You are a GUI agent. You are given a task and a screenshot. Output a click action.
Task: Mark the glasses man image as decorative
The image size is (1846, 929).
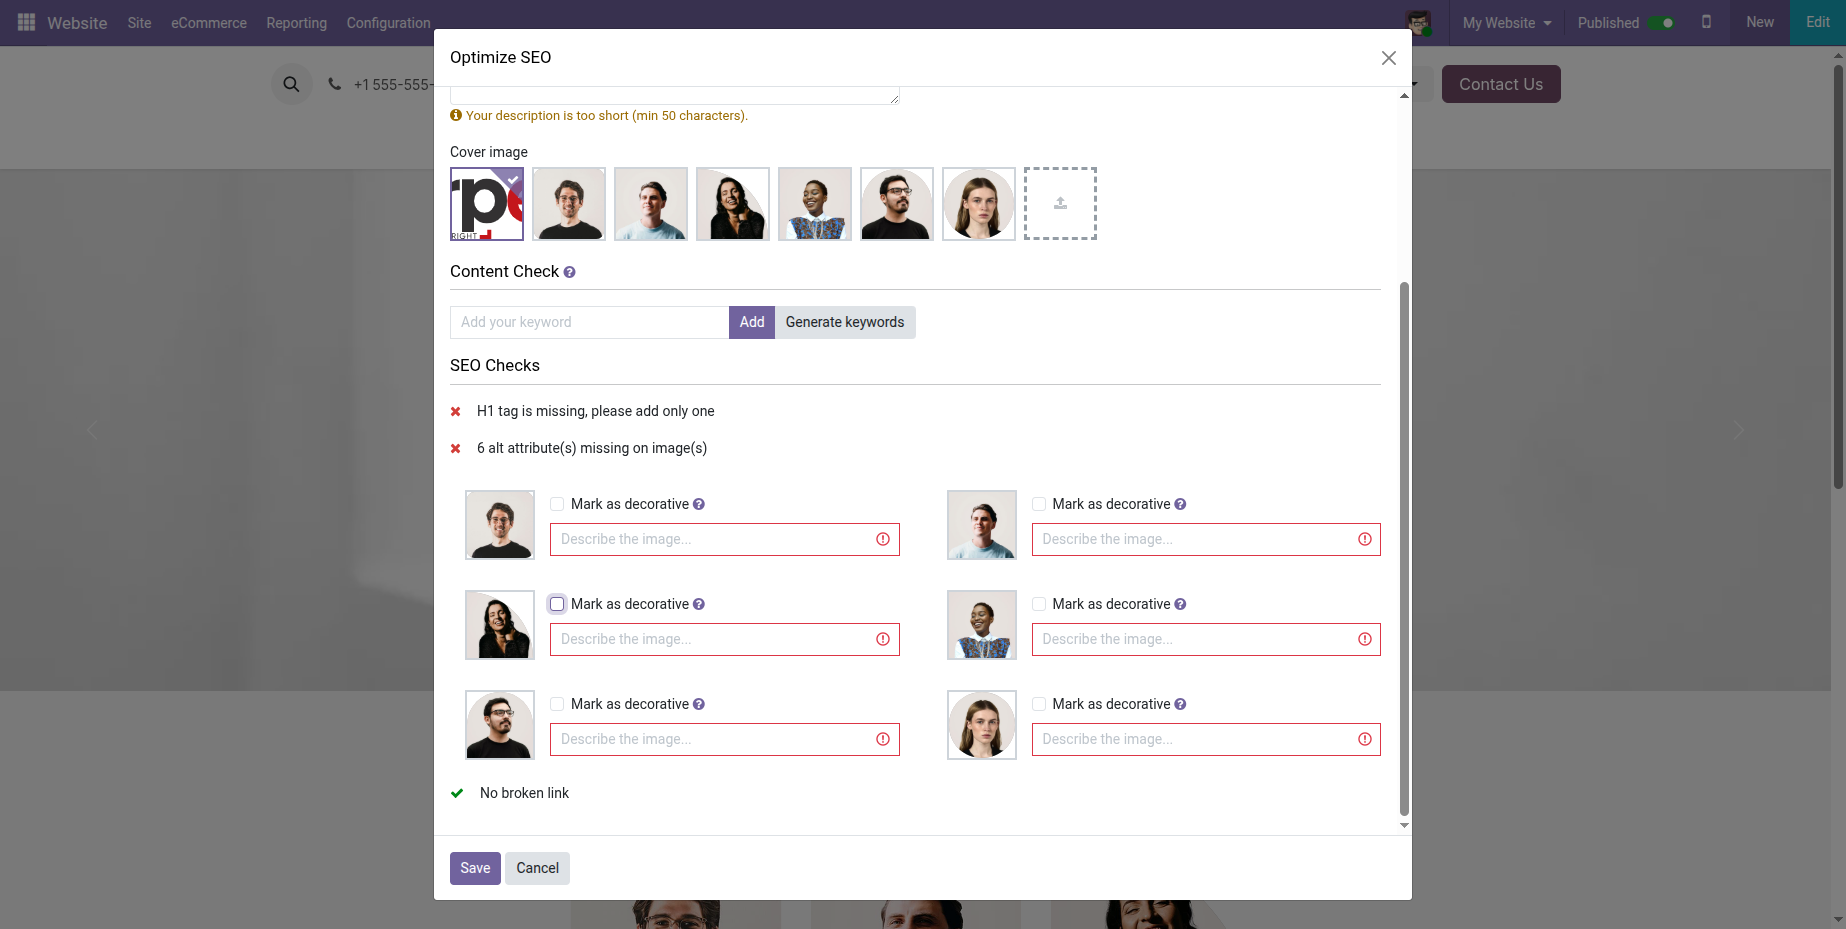tap(557, 704)
